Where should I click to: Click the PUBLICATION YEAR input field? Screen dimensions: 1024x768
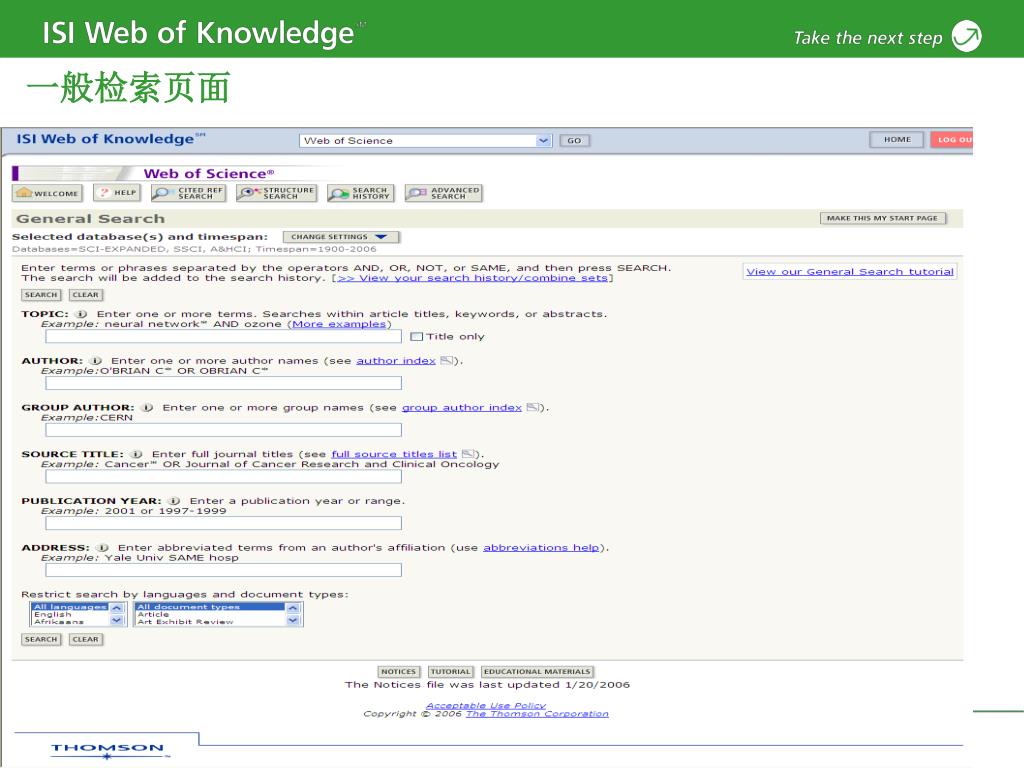point(223,523)
